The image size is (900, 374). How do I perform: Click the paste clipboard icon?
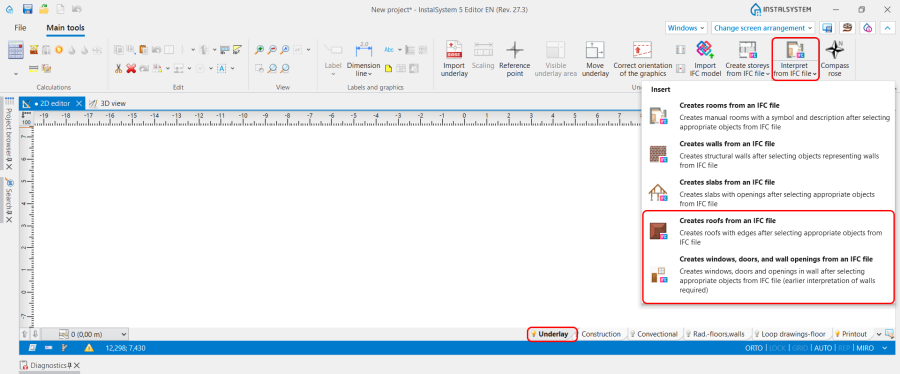143,50
